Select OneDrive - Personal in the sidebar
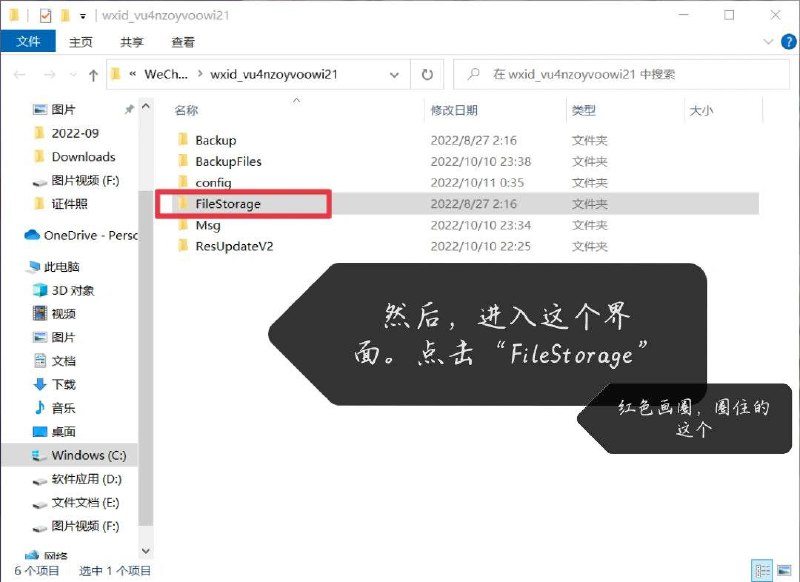Image resolution: width=800 pixels, height=582 pixels. (85, 235)
